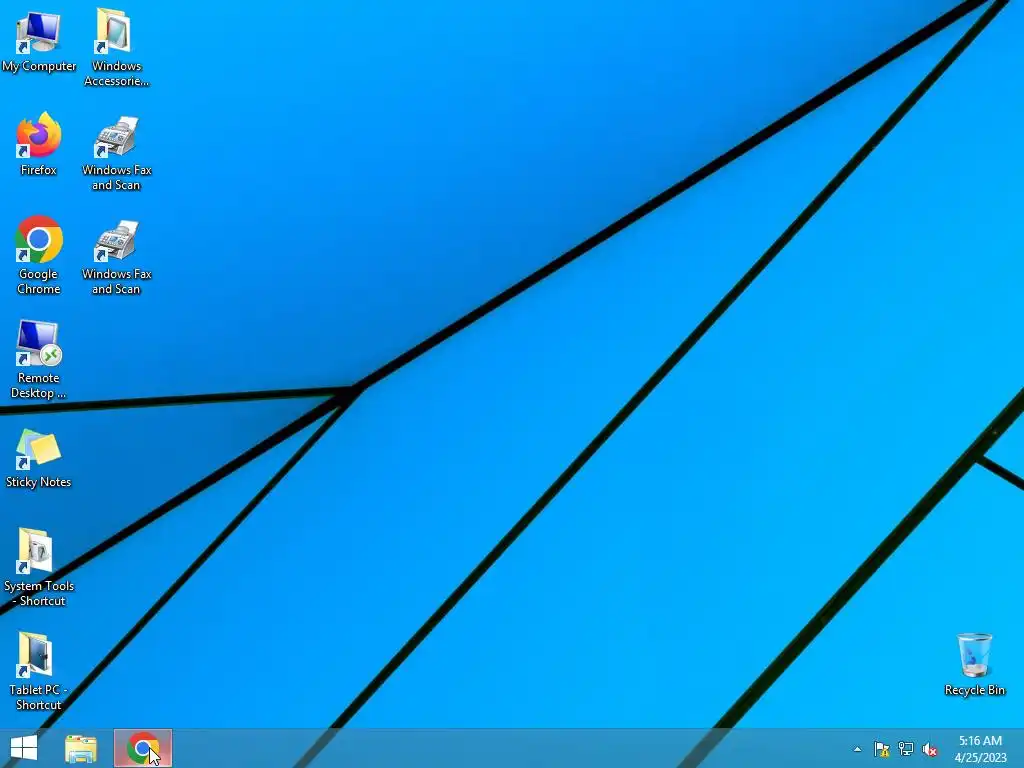
Task: Open the clock showing 5:16 AM
Action: coord(980,749)
